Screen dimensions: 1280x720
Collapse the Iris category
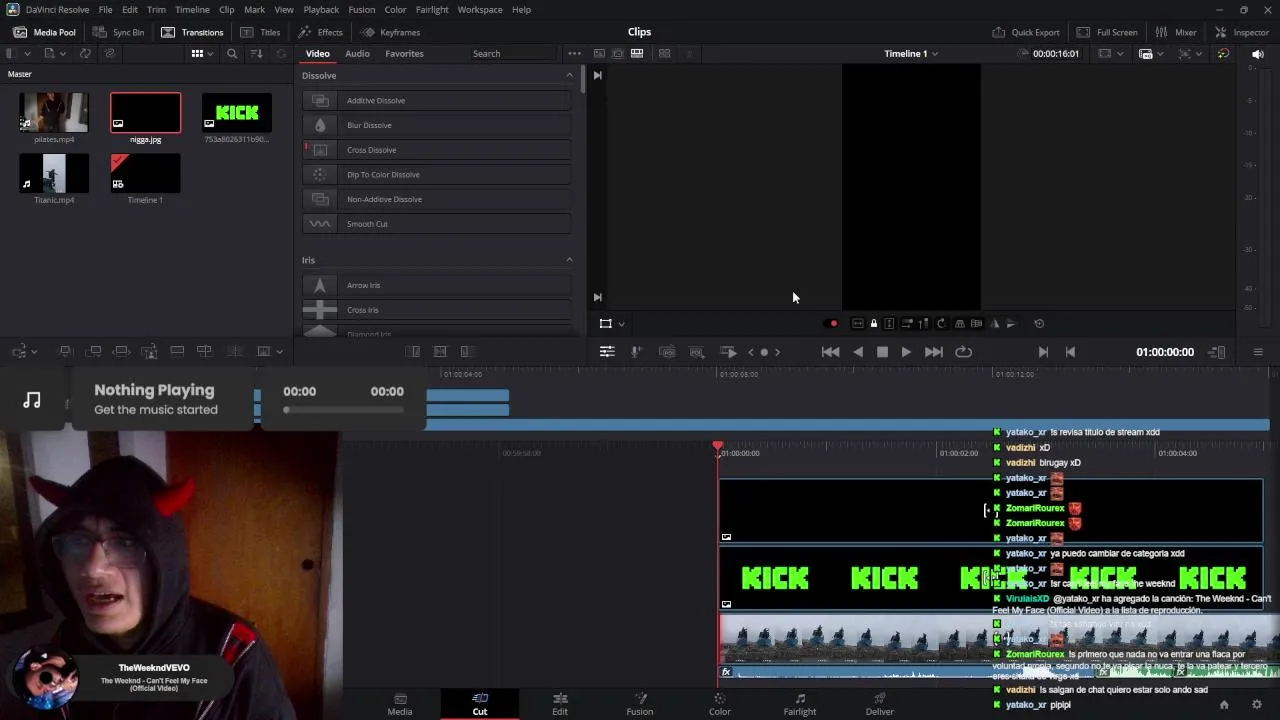(x=569, y=260)
